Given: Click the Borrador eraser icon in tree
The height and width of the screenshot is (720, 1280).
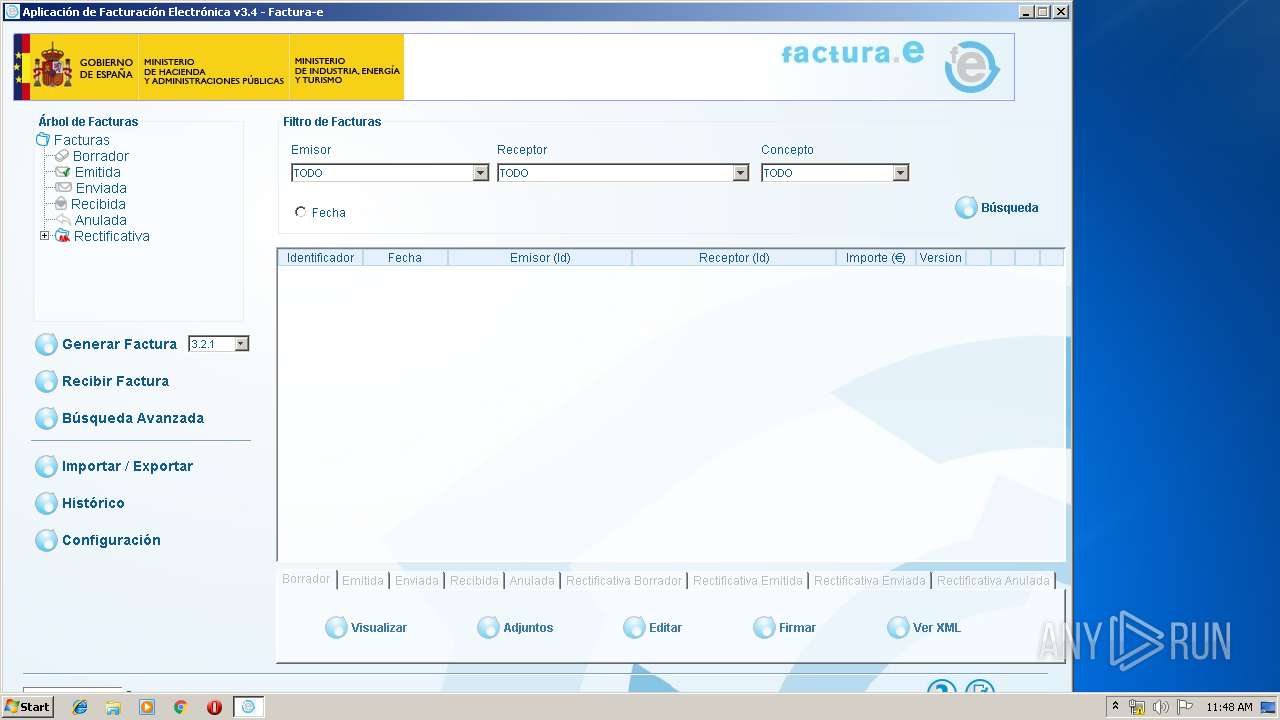Looking at the screenshot, I should point(62,156).
